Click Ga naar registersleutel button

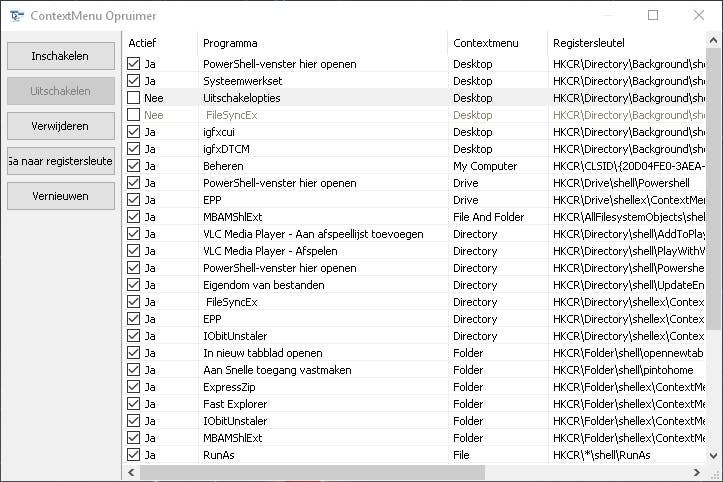60,161
